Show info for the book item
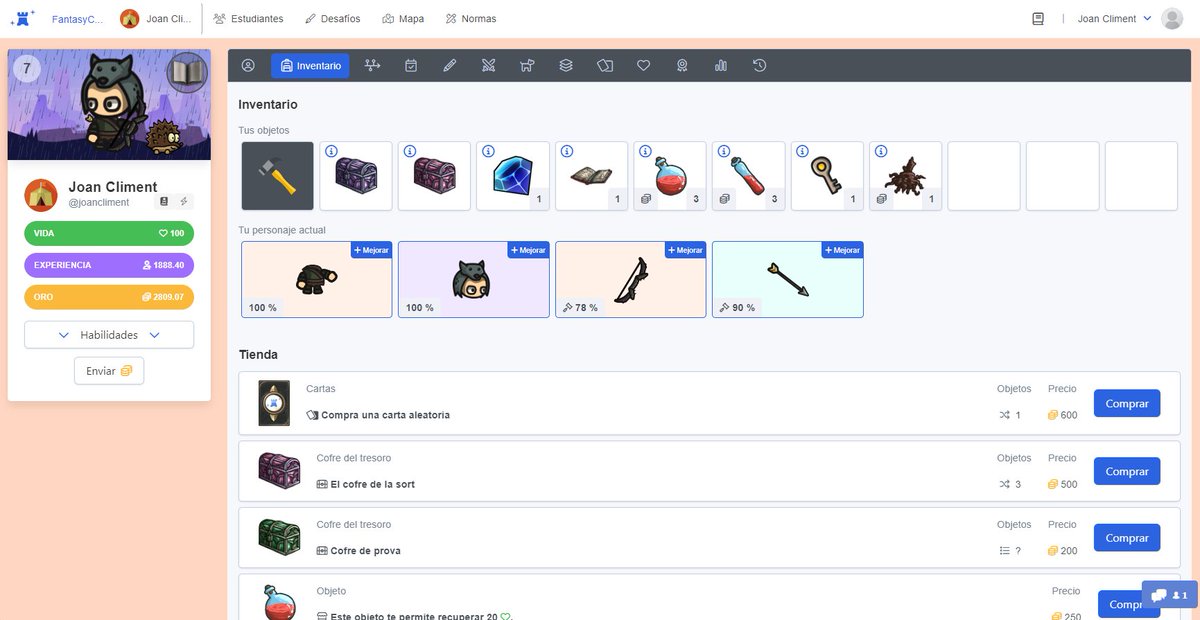Image resolution: width=1200 pixels, height=620 pixels. [567, 152]
